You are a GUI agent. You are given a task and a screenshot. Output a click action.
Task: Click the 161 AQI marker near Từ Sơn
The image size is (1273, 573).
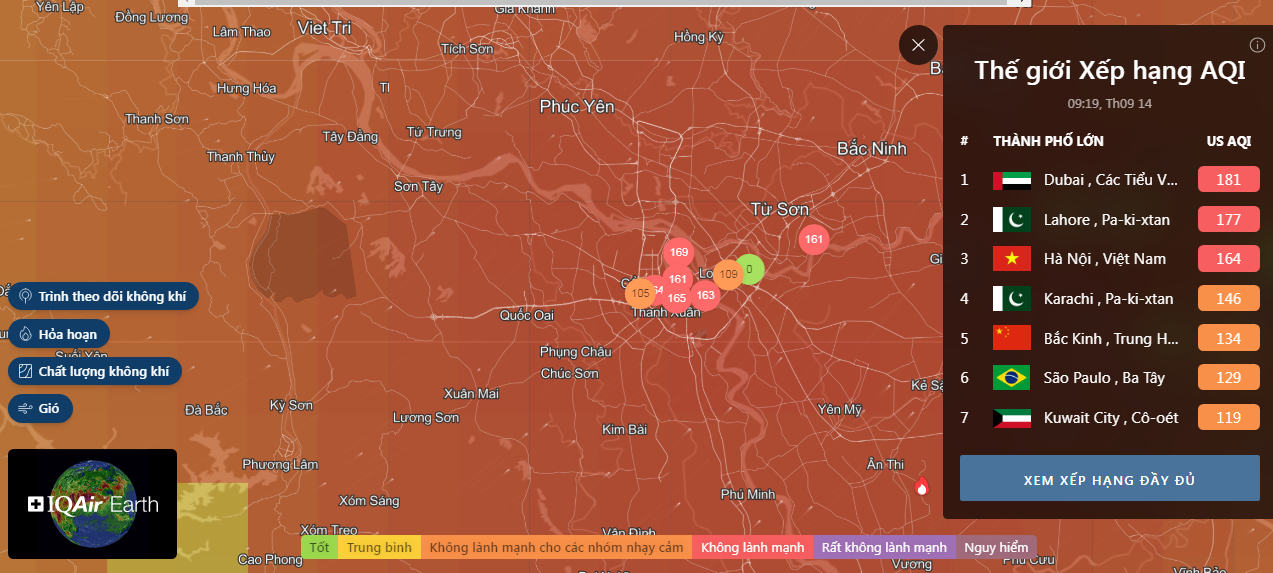pos(814,239)
